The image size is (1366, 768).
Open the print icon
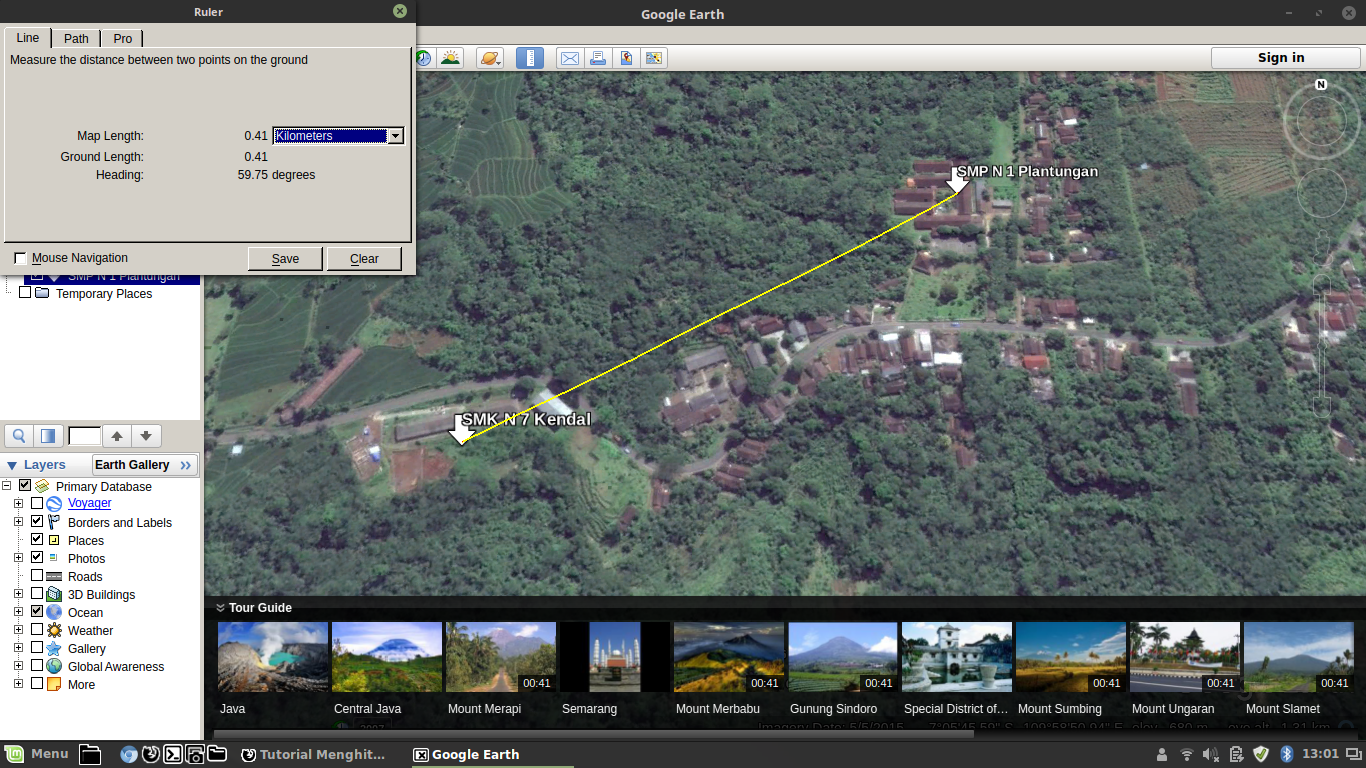point(597,57)
